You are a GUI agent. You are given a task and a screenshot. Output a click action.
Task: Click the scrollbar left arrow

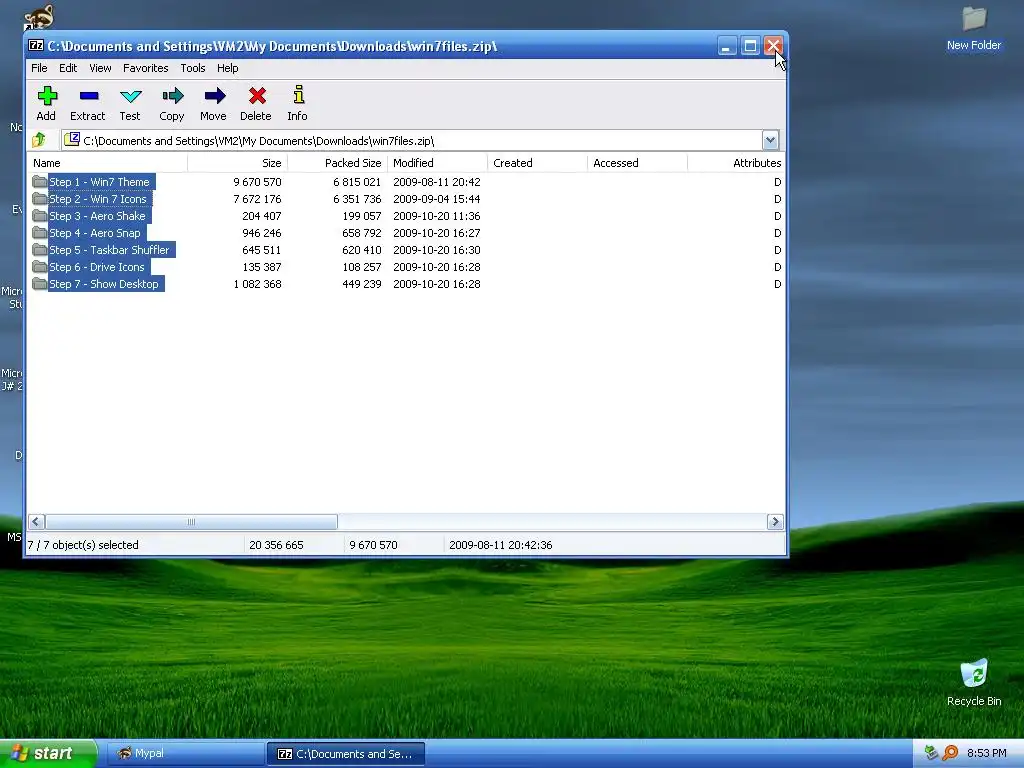pyautogui.click(x=37, y=522)
